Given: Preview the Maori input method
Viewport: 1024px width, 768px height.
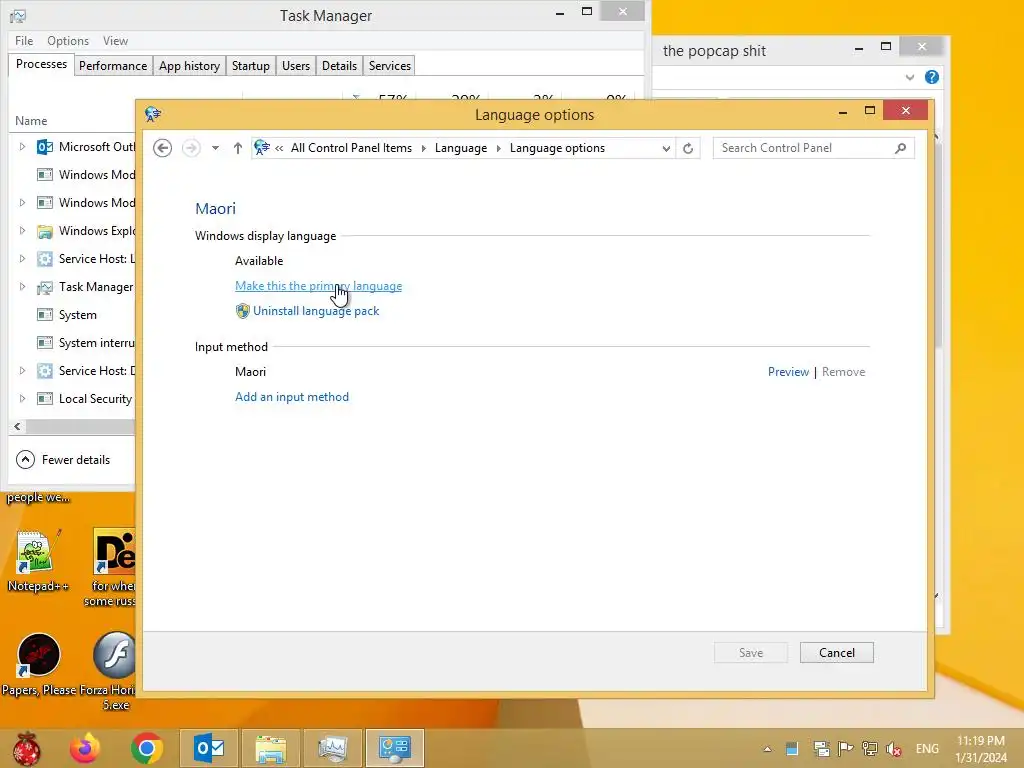Looking at the screenshot, I should [x=788, y=372].
